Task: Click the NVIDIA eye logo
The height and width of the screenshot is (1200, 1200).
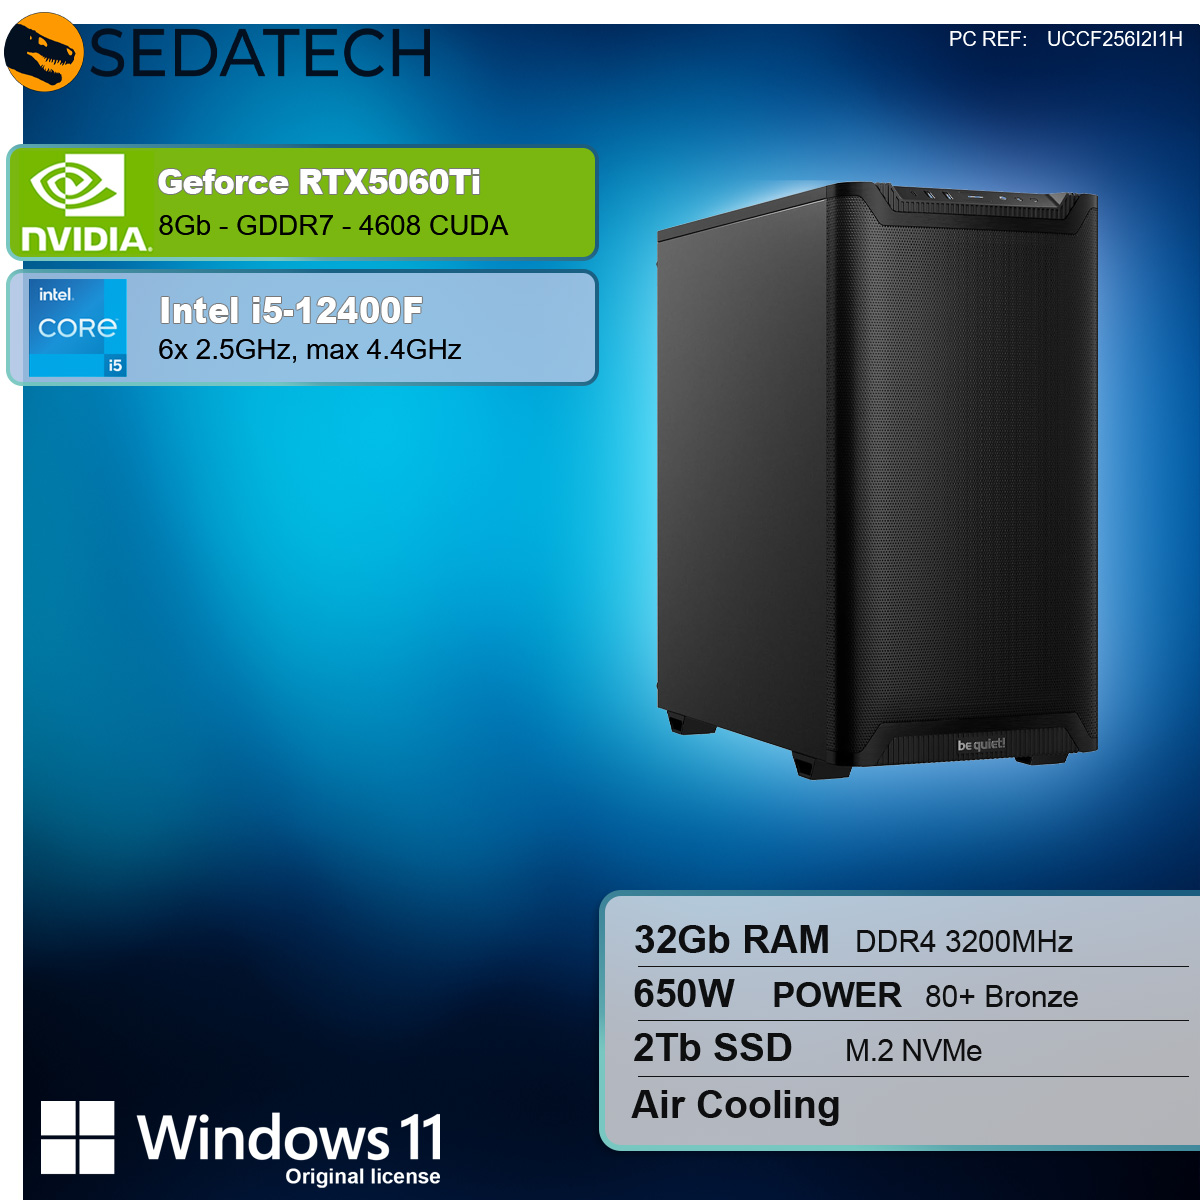Action: pos(77,184)
